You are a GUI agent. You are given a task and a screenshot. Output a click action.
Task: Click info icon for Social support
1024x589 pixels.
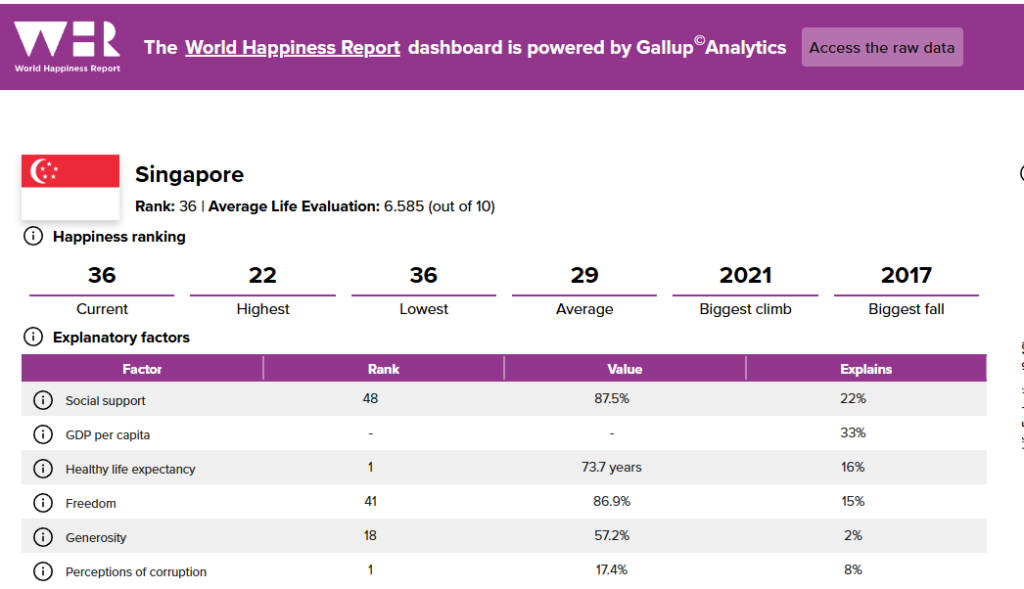pyautogui.click(x=42, y=400)
